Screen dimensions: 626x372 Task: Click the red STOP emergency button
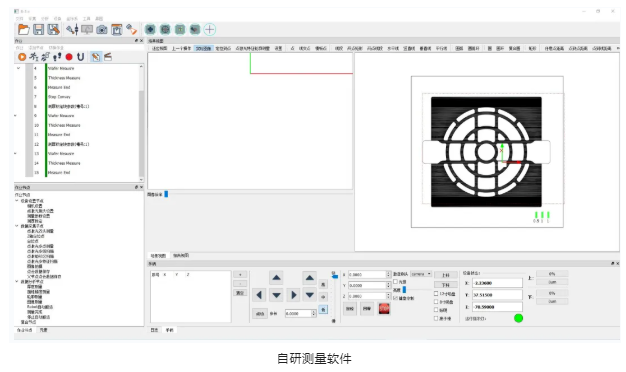coord(384,309)
